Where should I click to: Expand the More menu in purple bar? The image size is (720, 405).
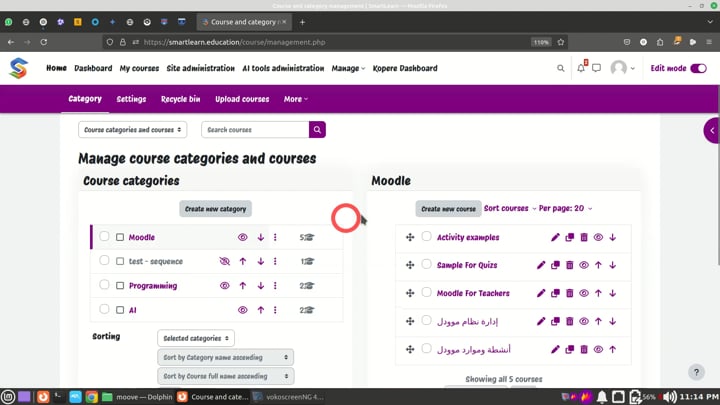(x=296, y=99)
